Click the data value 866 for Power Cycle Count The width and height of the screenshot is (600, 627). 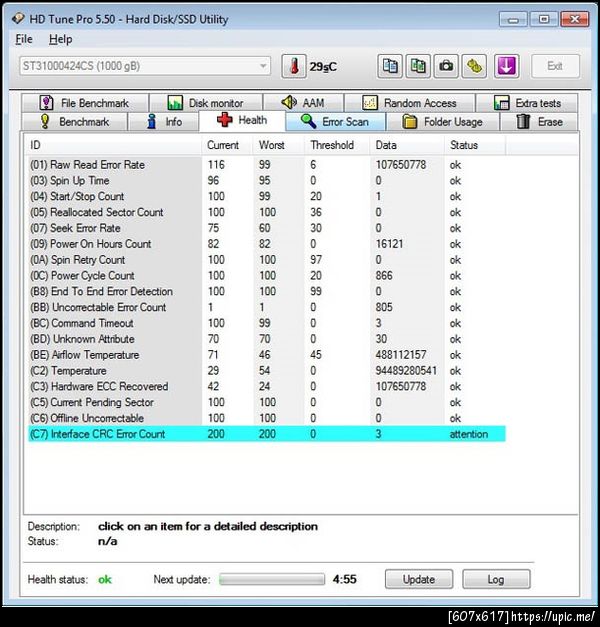384,276
